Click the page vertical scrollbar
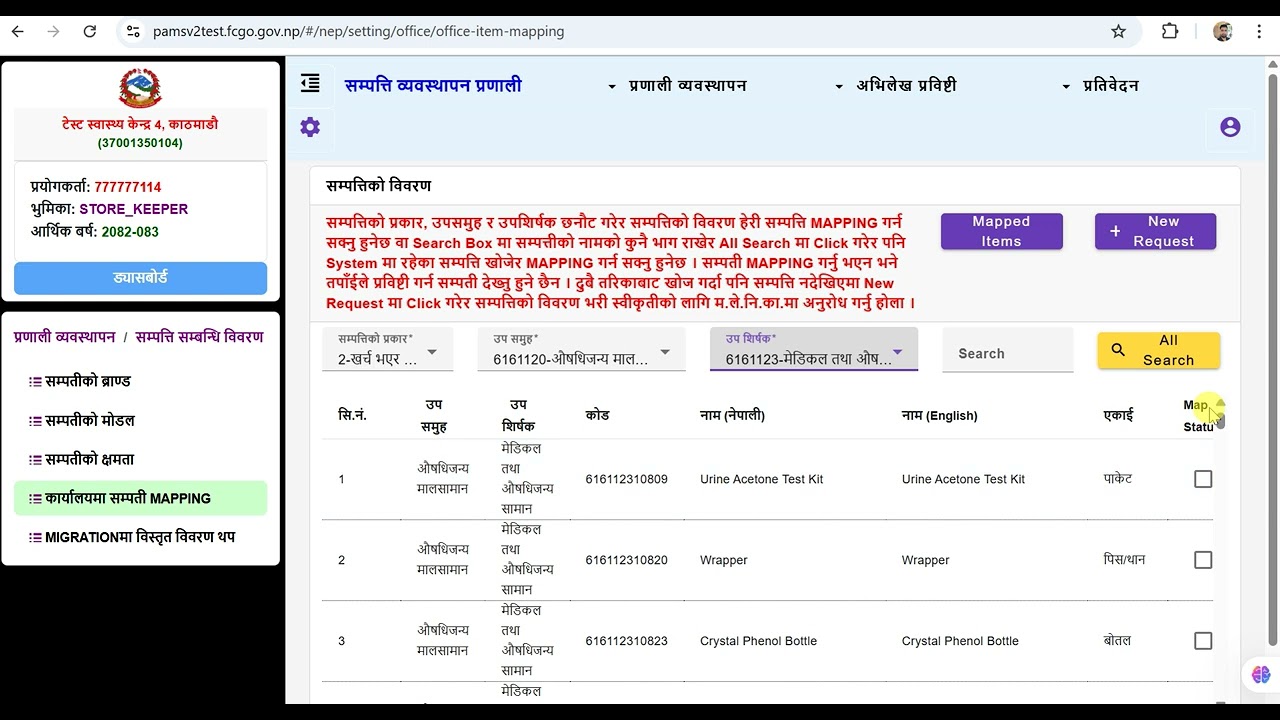 click(1272, 360)
